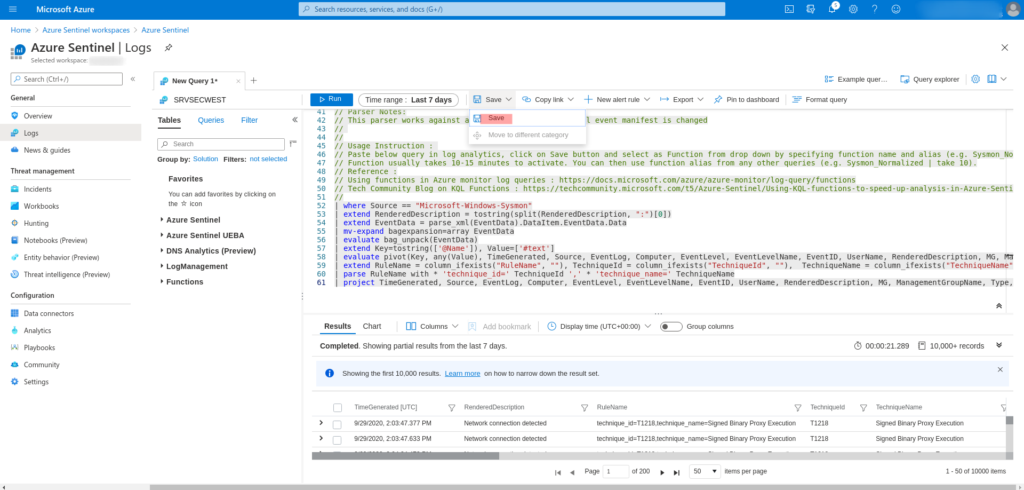The height and width of the screenshot is (490, 1024).
Task: Expand the 2:03:47.377 PM result row
Action: 321,423
